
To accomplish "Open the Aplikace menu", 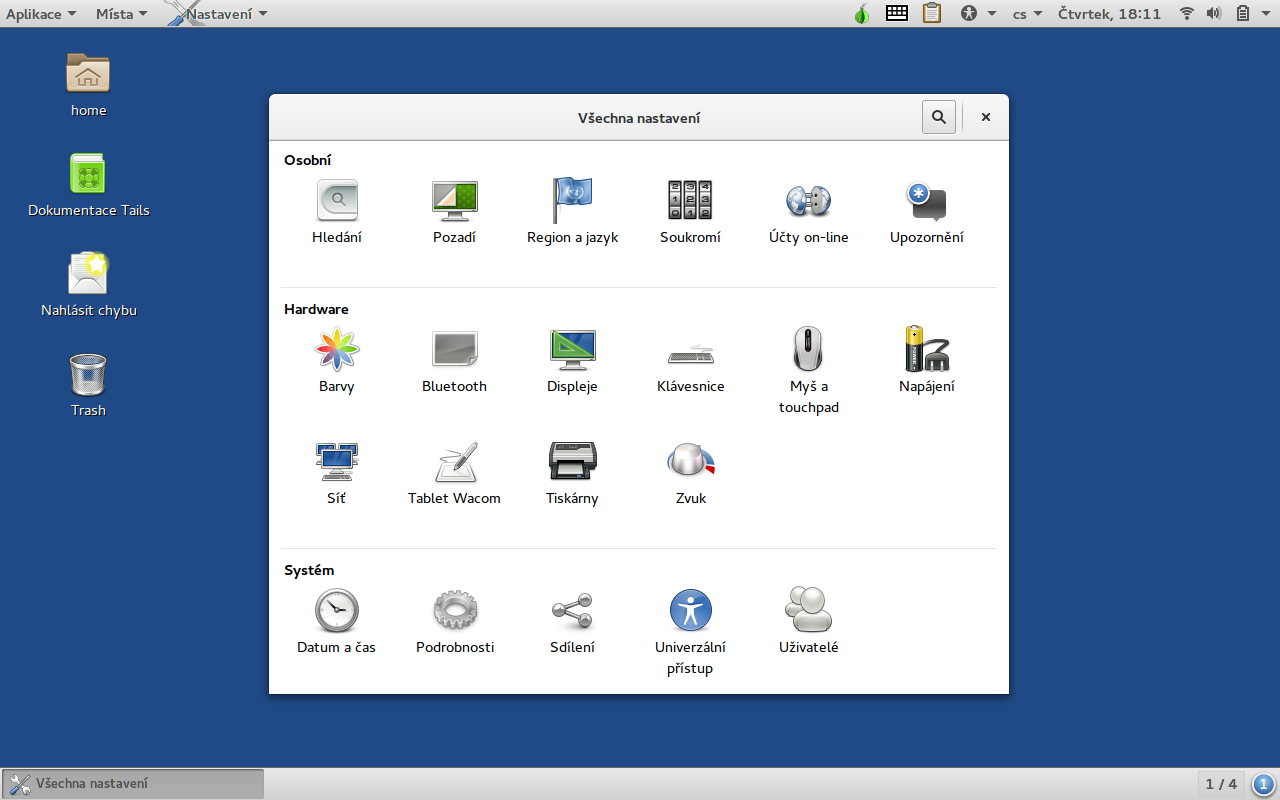I will pyautogui.click(x=41, y=14).
